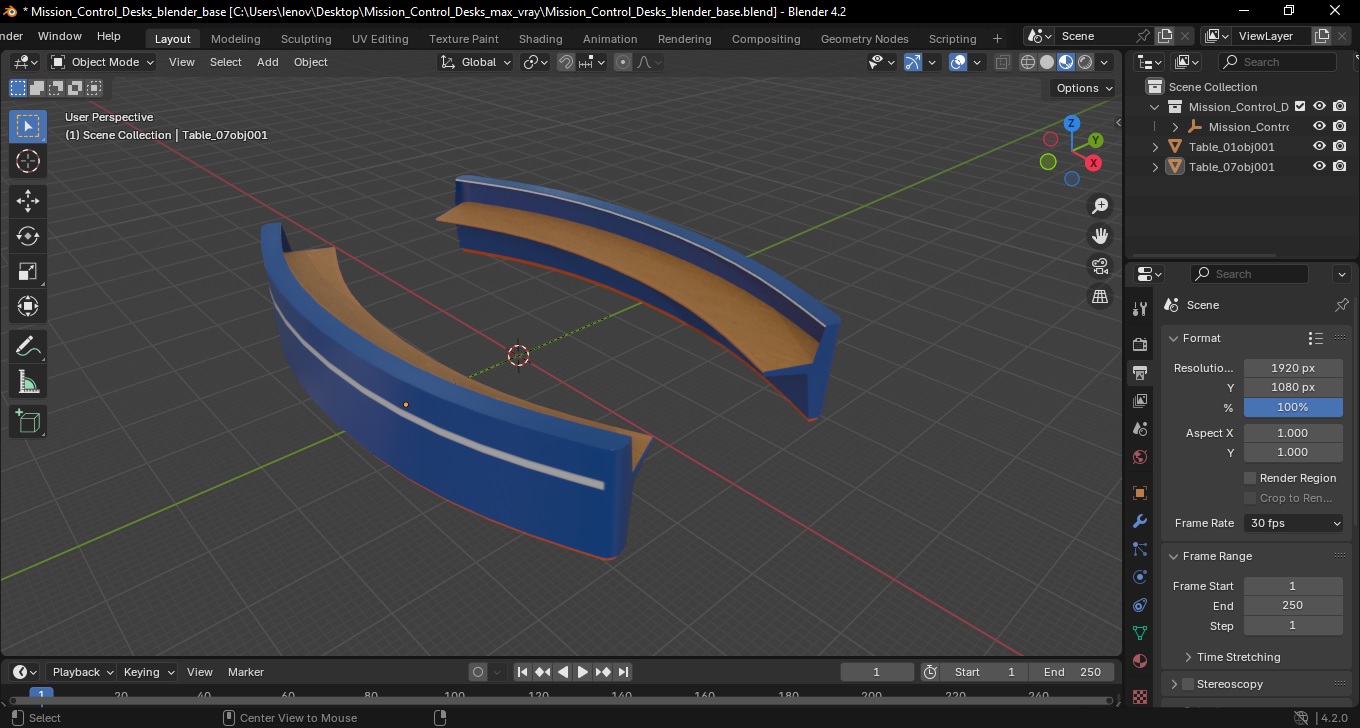Switch perspective/orthographic view grid icon
The image size is (1360, 728).
1100,297
